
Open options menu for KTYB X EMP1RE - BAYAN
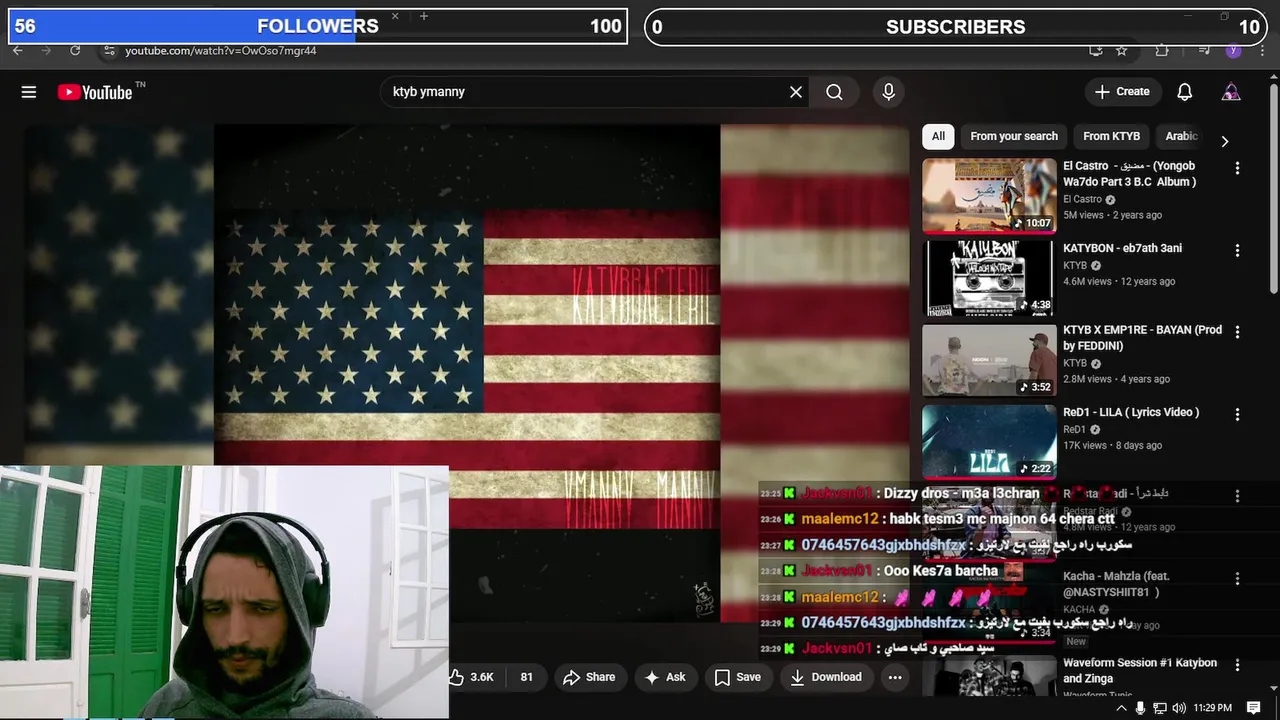click(x=1237, y=332)
